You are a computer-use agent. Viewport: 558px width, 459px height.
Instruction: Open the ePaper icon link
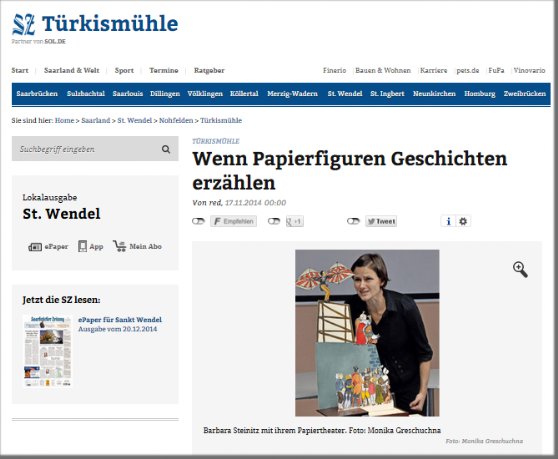tap(35, 247)
